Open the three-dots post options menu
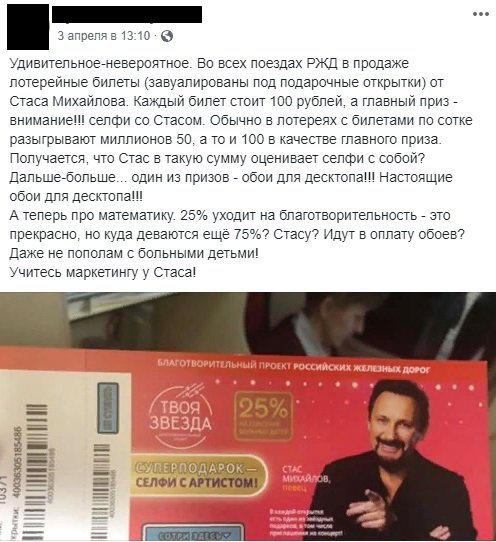The width and height of the screenshot is (496, 542). (481, 14)
